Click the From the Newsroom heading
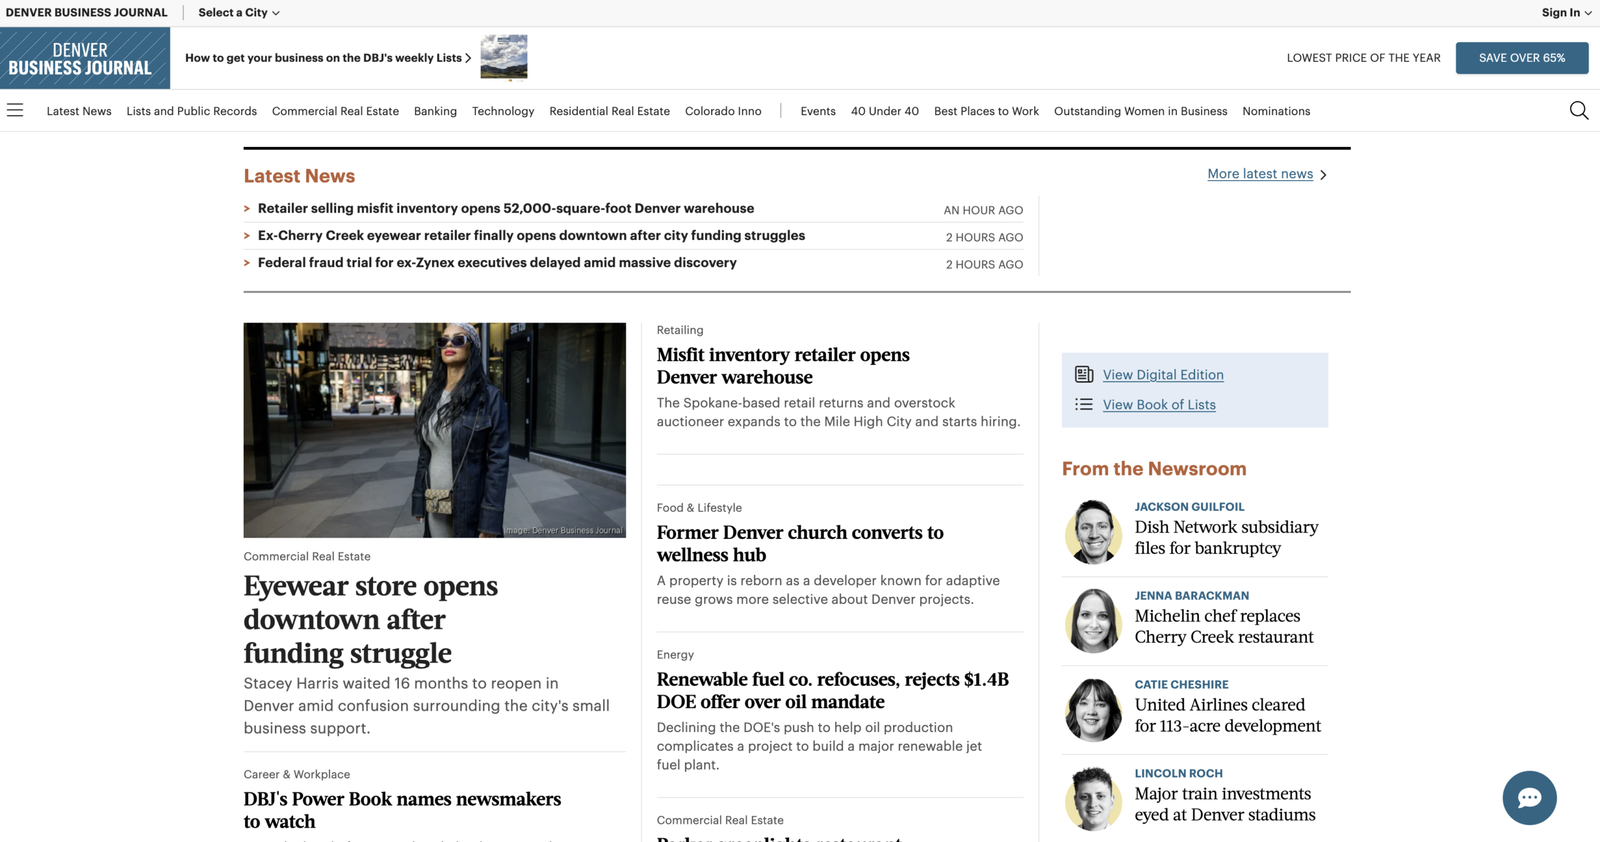Image resolution: width=1600 pixels, height=842 pixels. point(1154,469)
